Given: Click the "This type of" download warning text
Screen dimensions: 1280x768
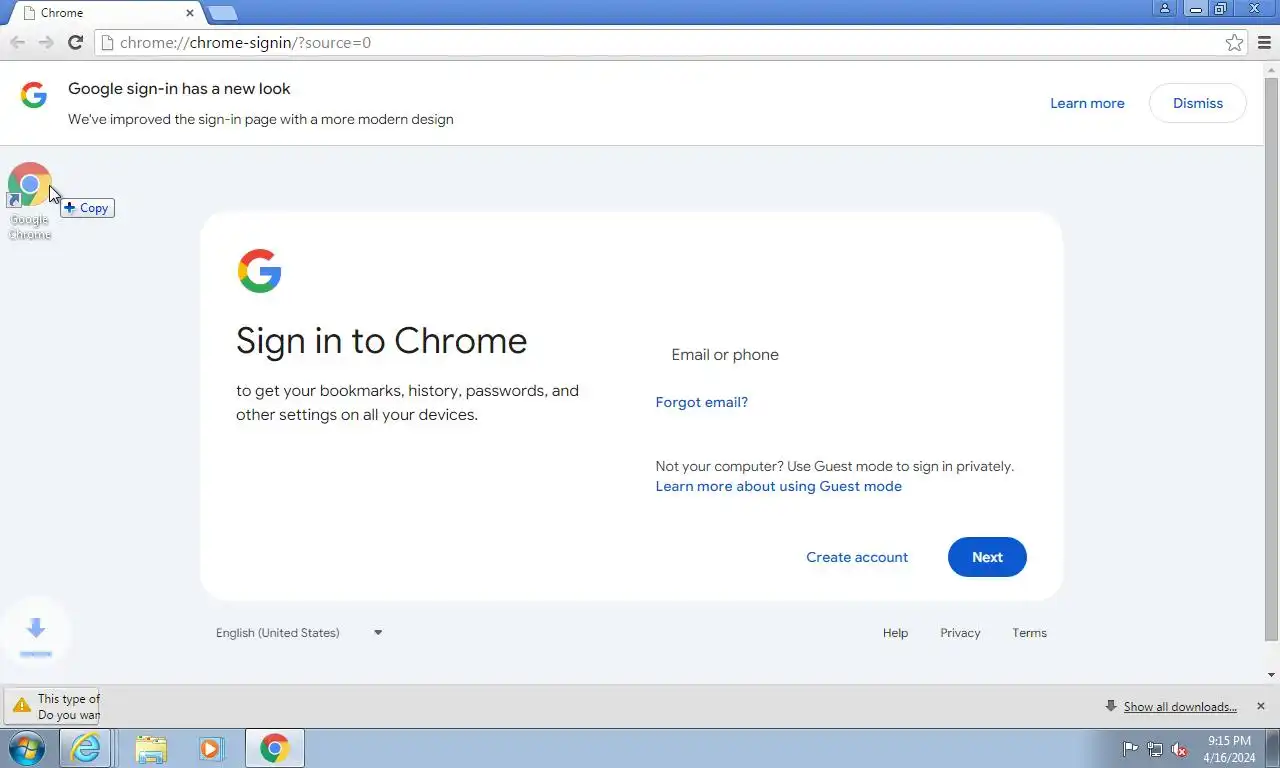Looking at the screenshot, I should 68,699.
